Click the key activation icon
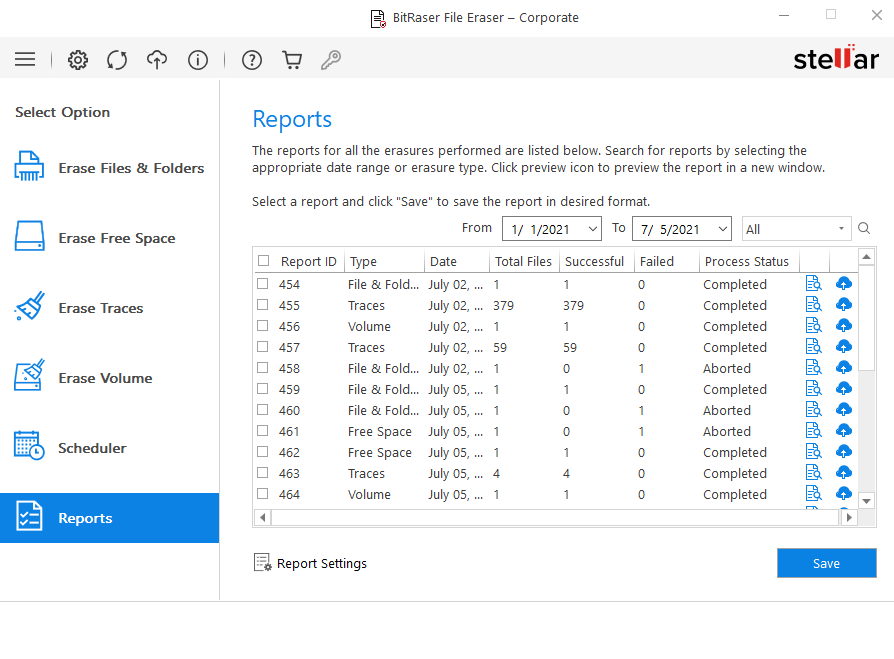Screen dimensions: 894x659 (x=331, y=60)
